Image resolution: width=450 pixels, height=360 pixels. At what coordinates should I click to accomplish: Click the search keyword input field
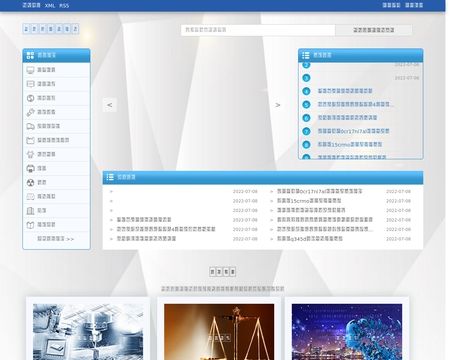(258, 30)
